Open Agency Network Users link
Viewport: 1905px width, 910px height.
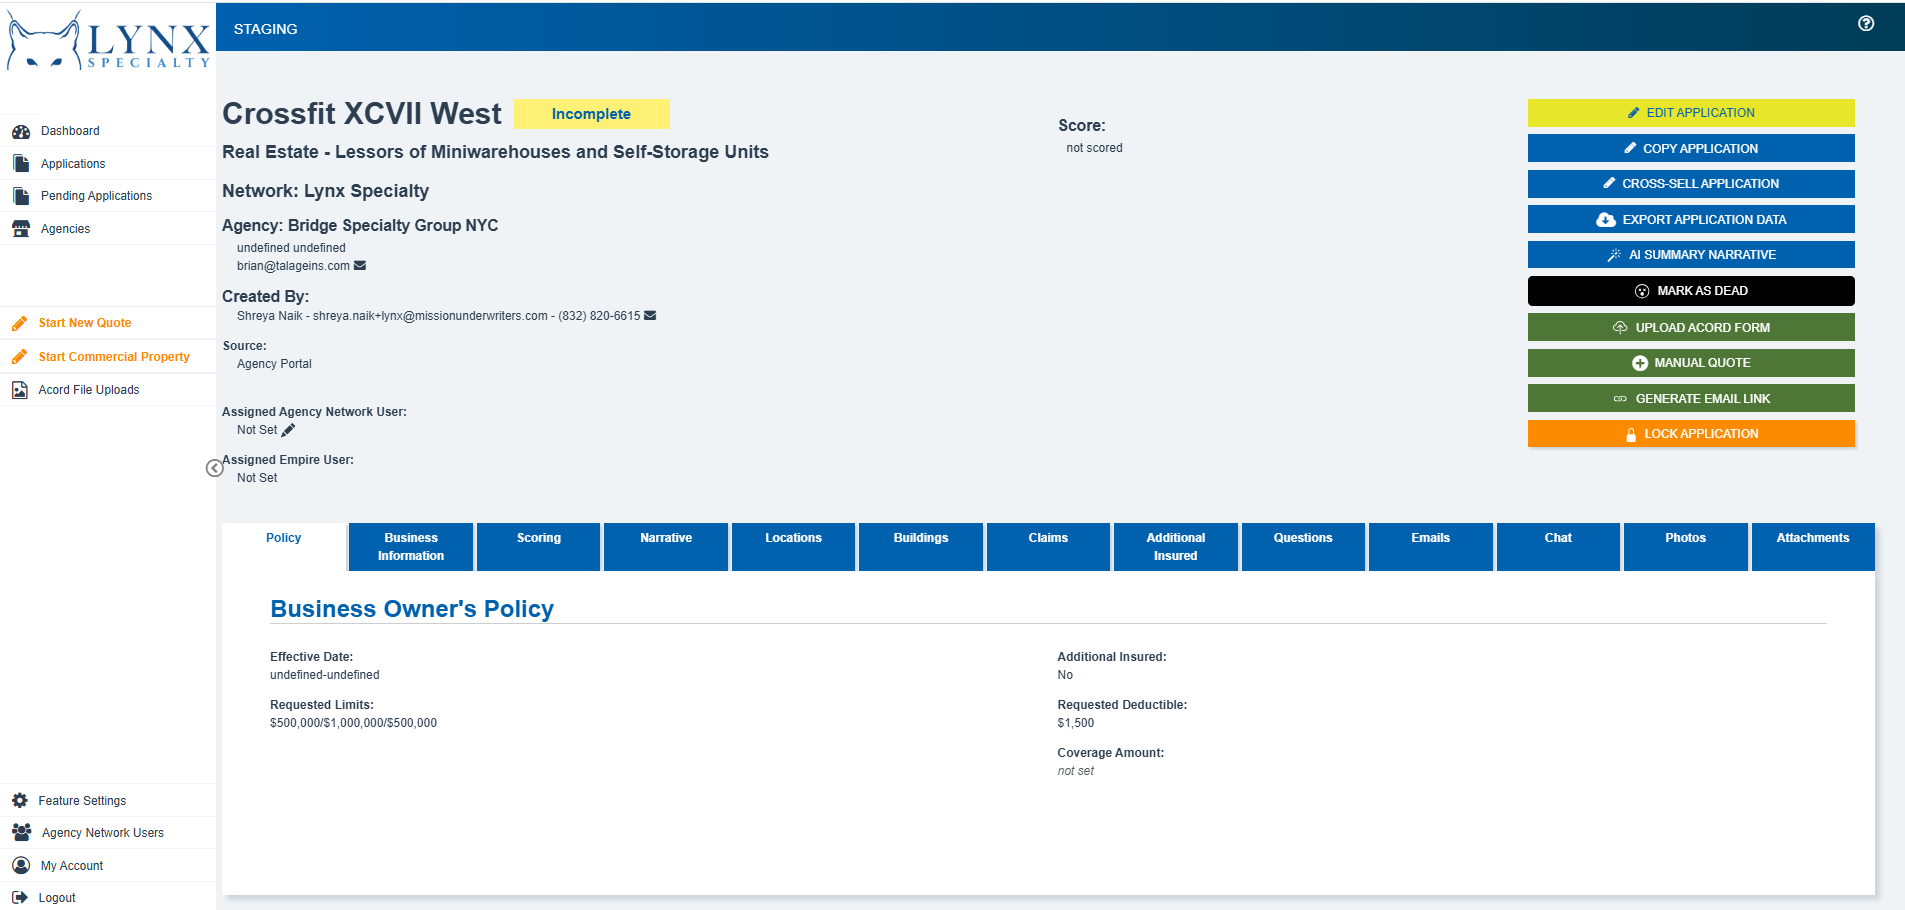click(x=103, y=833)
